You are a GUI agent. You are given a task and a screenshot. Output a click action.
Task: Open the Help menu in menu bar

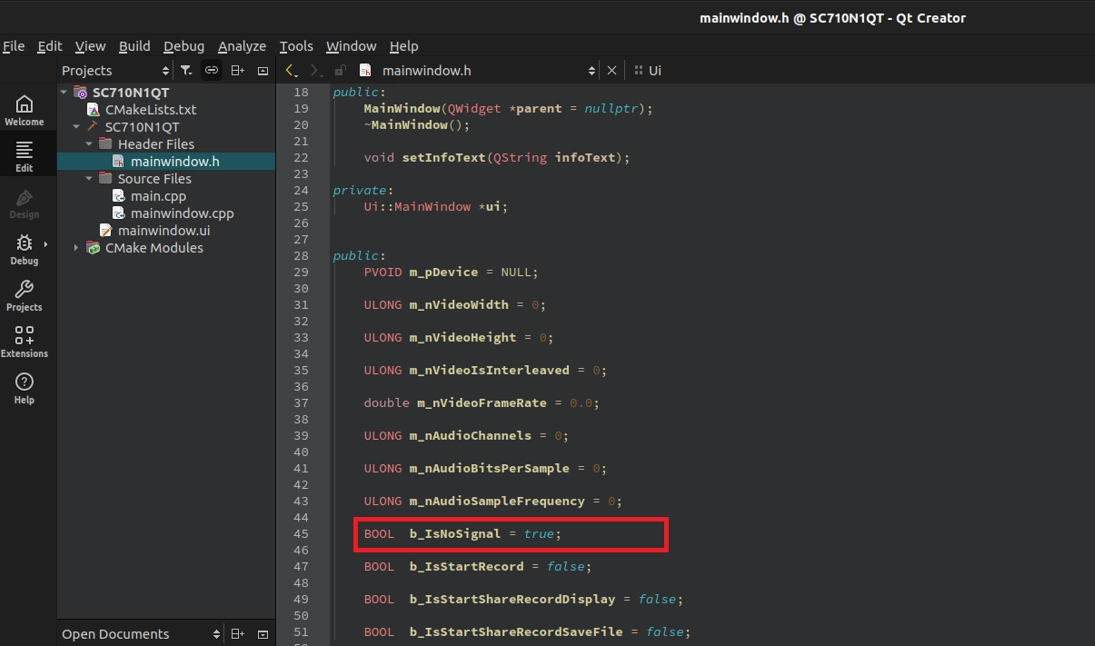[404, 46]
